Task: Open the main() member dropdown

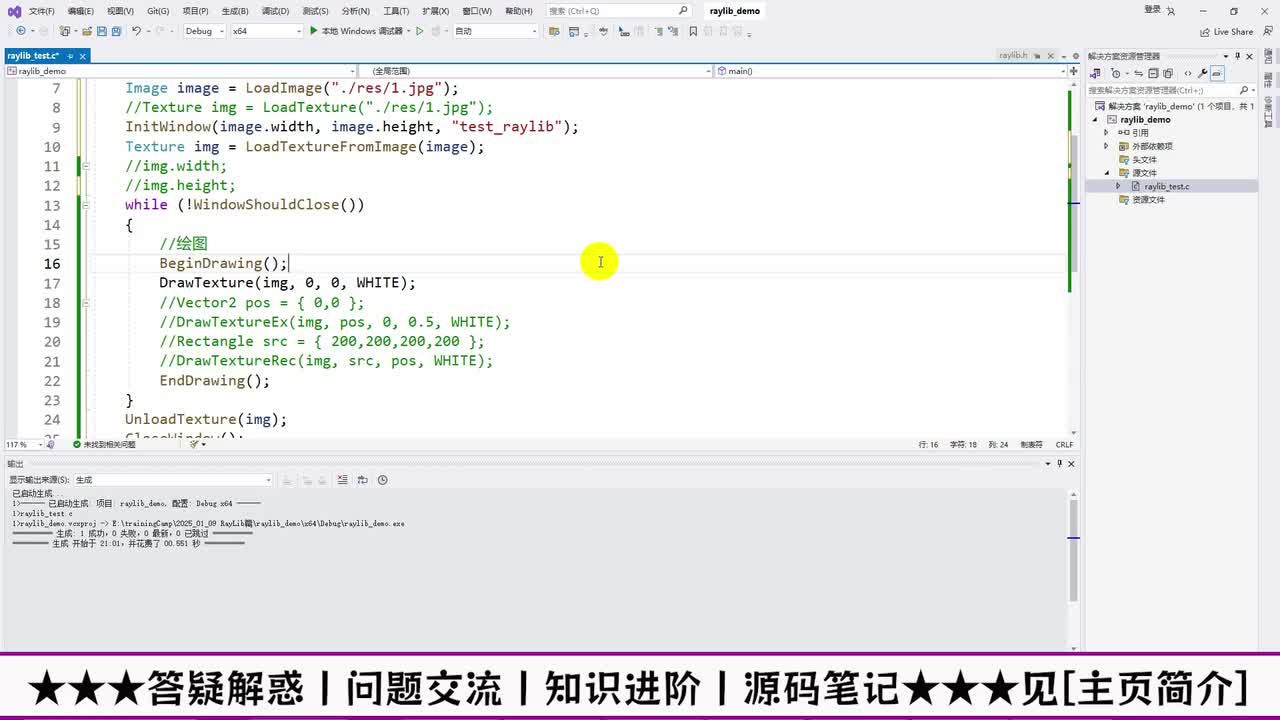Action: click(x=891, y=71)
